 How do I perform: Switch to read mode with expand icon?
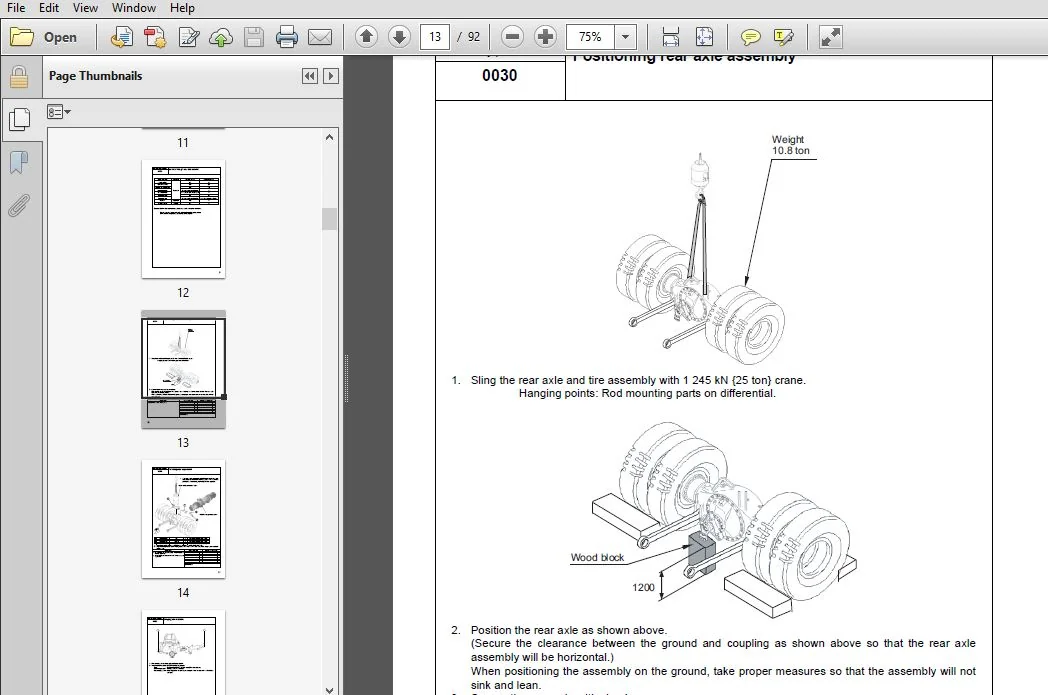[831, 37]
